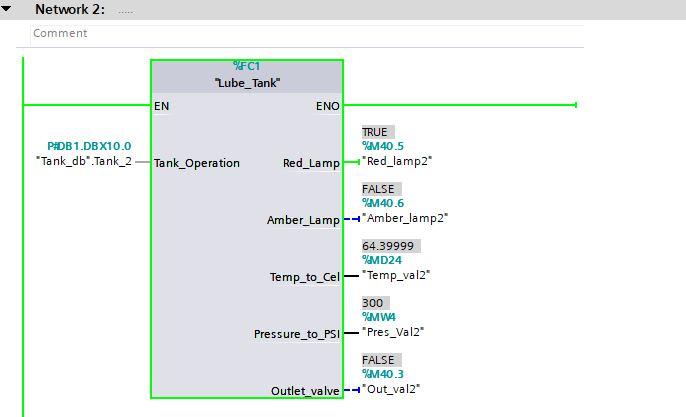Screen dimensions: 686x417
Task: Click the ENO output pin of Lube_Tank
Action: click(x=328, y=106)
